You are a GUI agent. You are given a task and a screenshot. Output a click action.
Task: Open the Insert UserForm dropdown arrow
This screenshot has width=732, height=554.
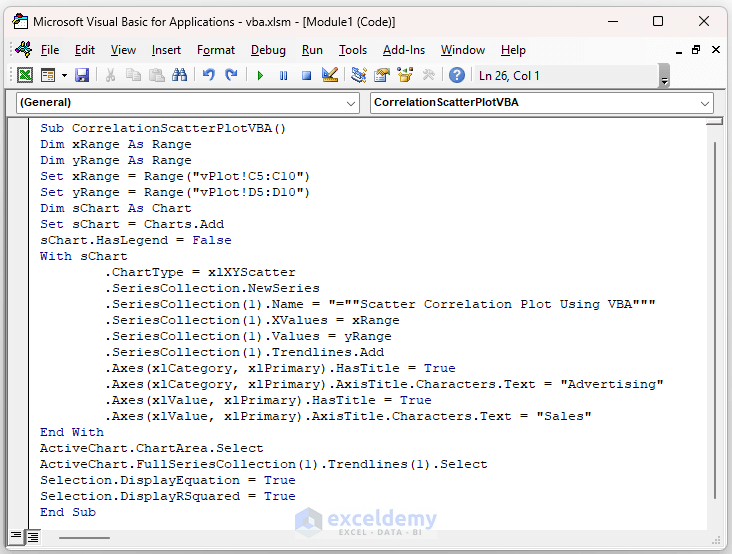(64, 75)
